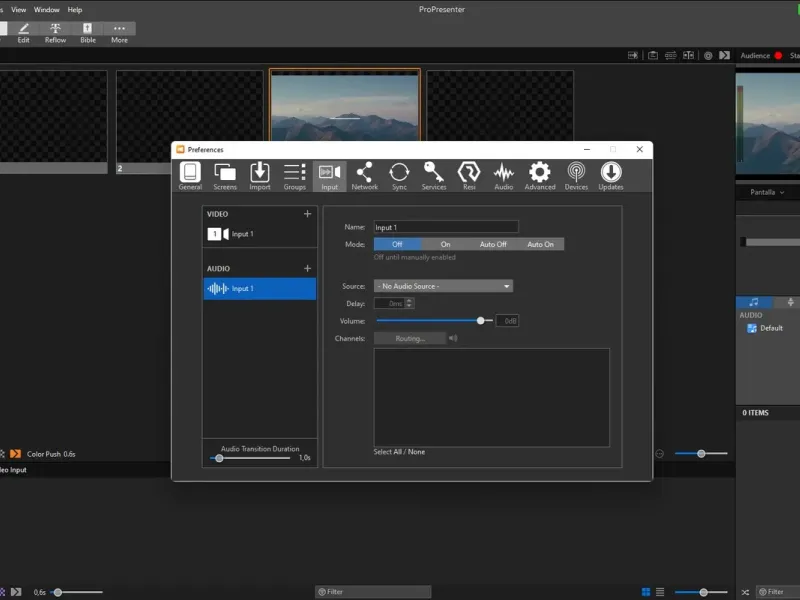The image size is (800, 600).
Task: Open the Screens preferences tab
Action: [225, 177]
